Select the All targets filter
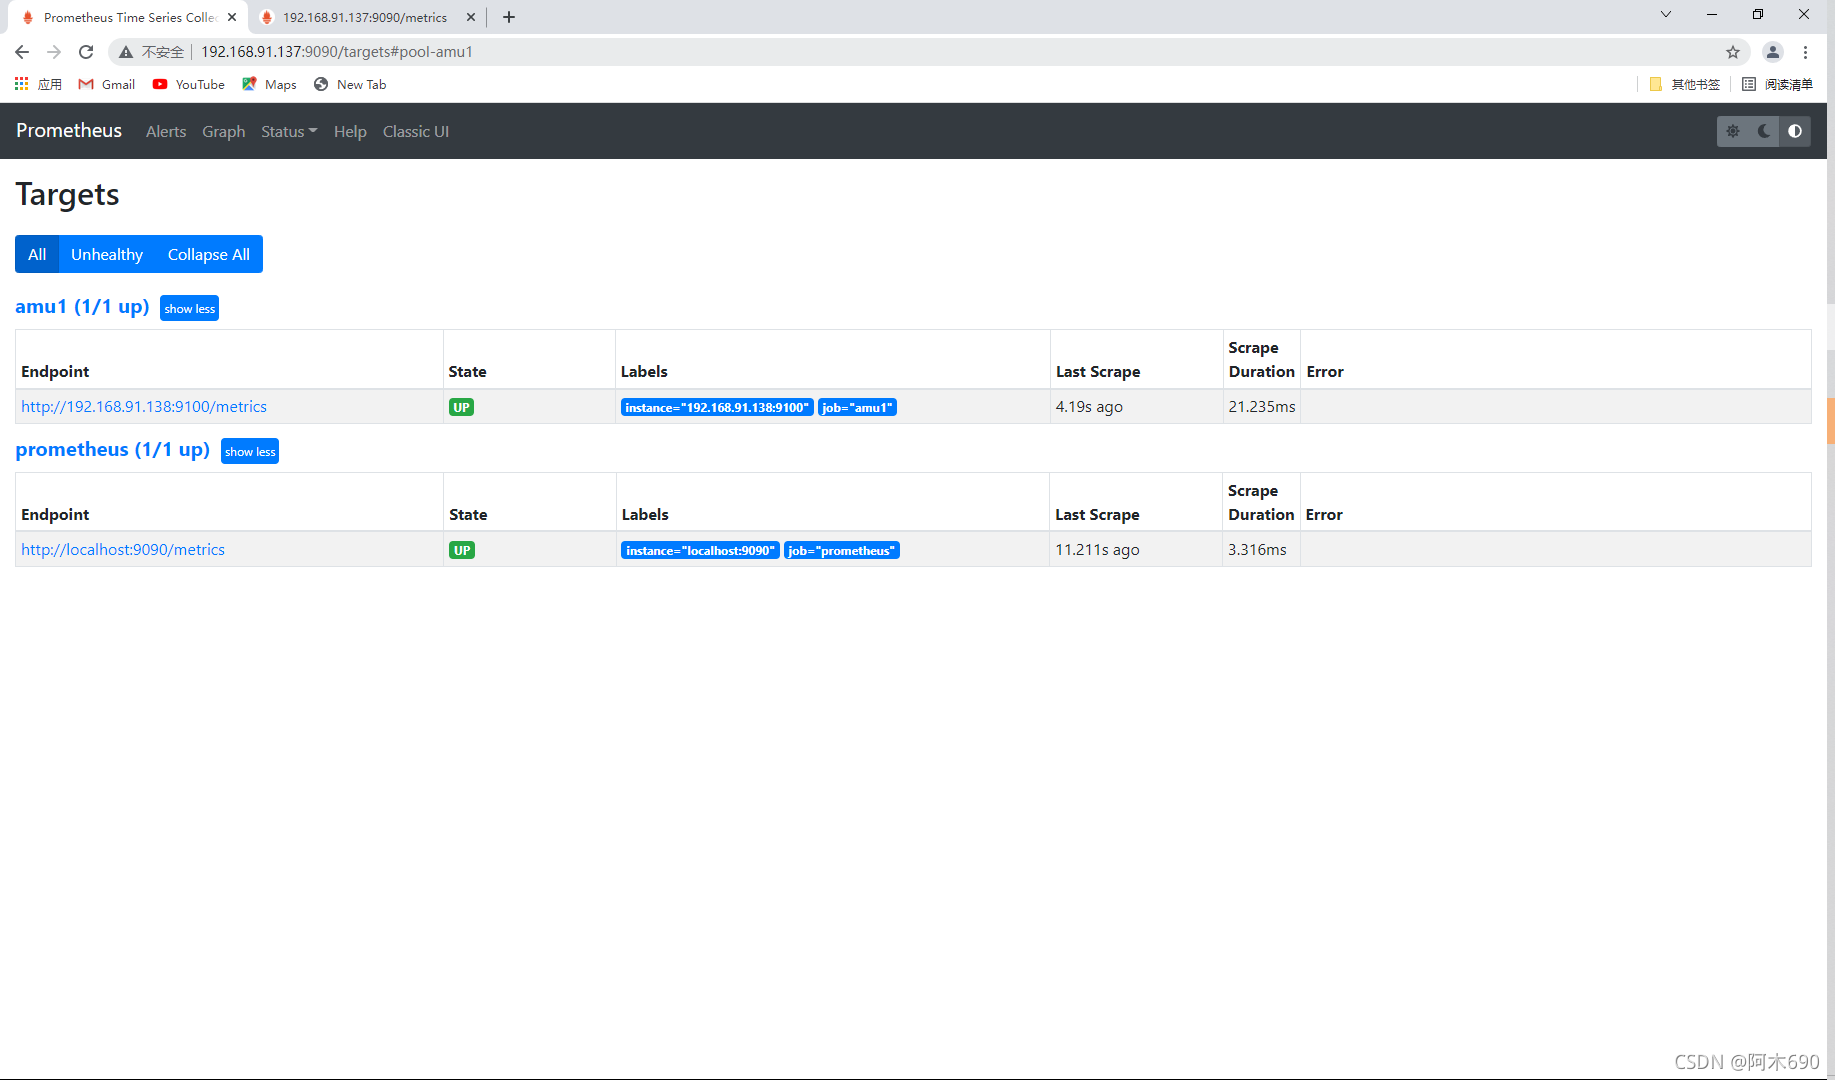The width and height of the screenshot is (1835, 1080). (x=37, y=254)
